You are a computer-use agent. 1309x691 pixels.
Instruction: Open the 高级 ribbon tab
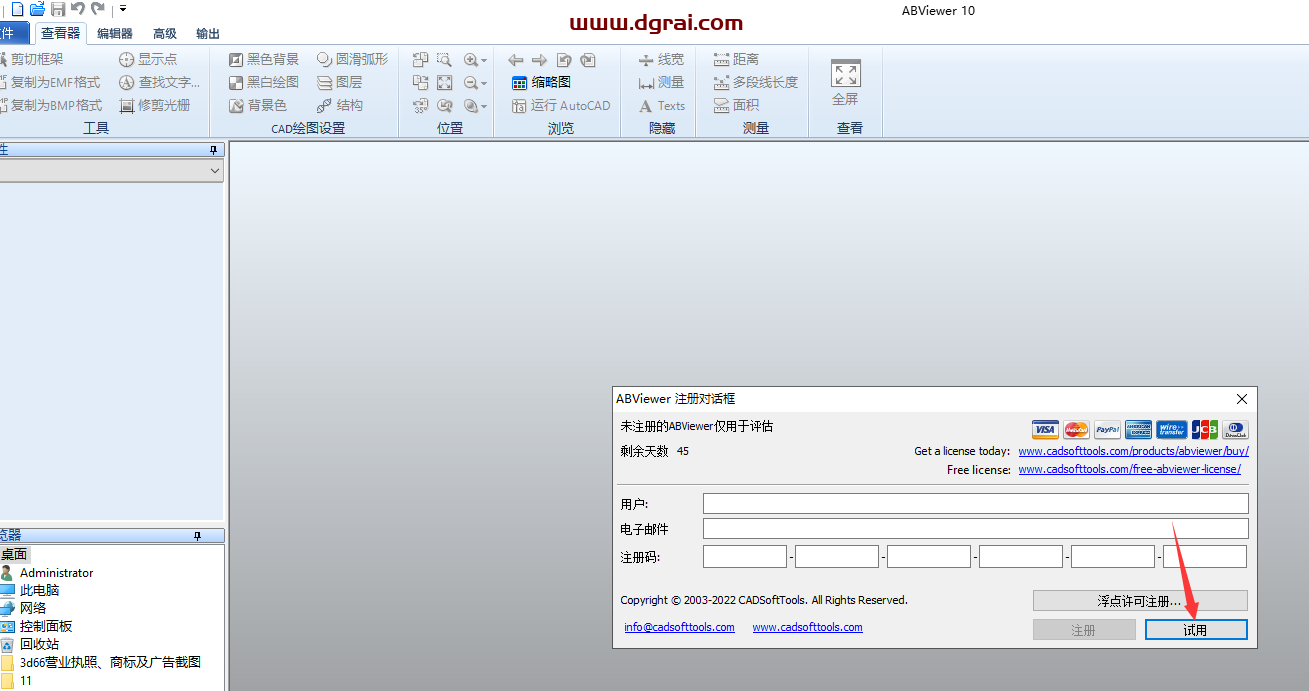tap(165, 33)
